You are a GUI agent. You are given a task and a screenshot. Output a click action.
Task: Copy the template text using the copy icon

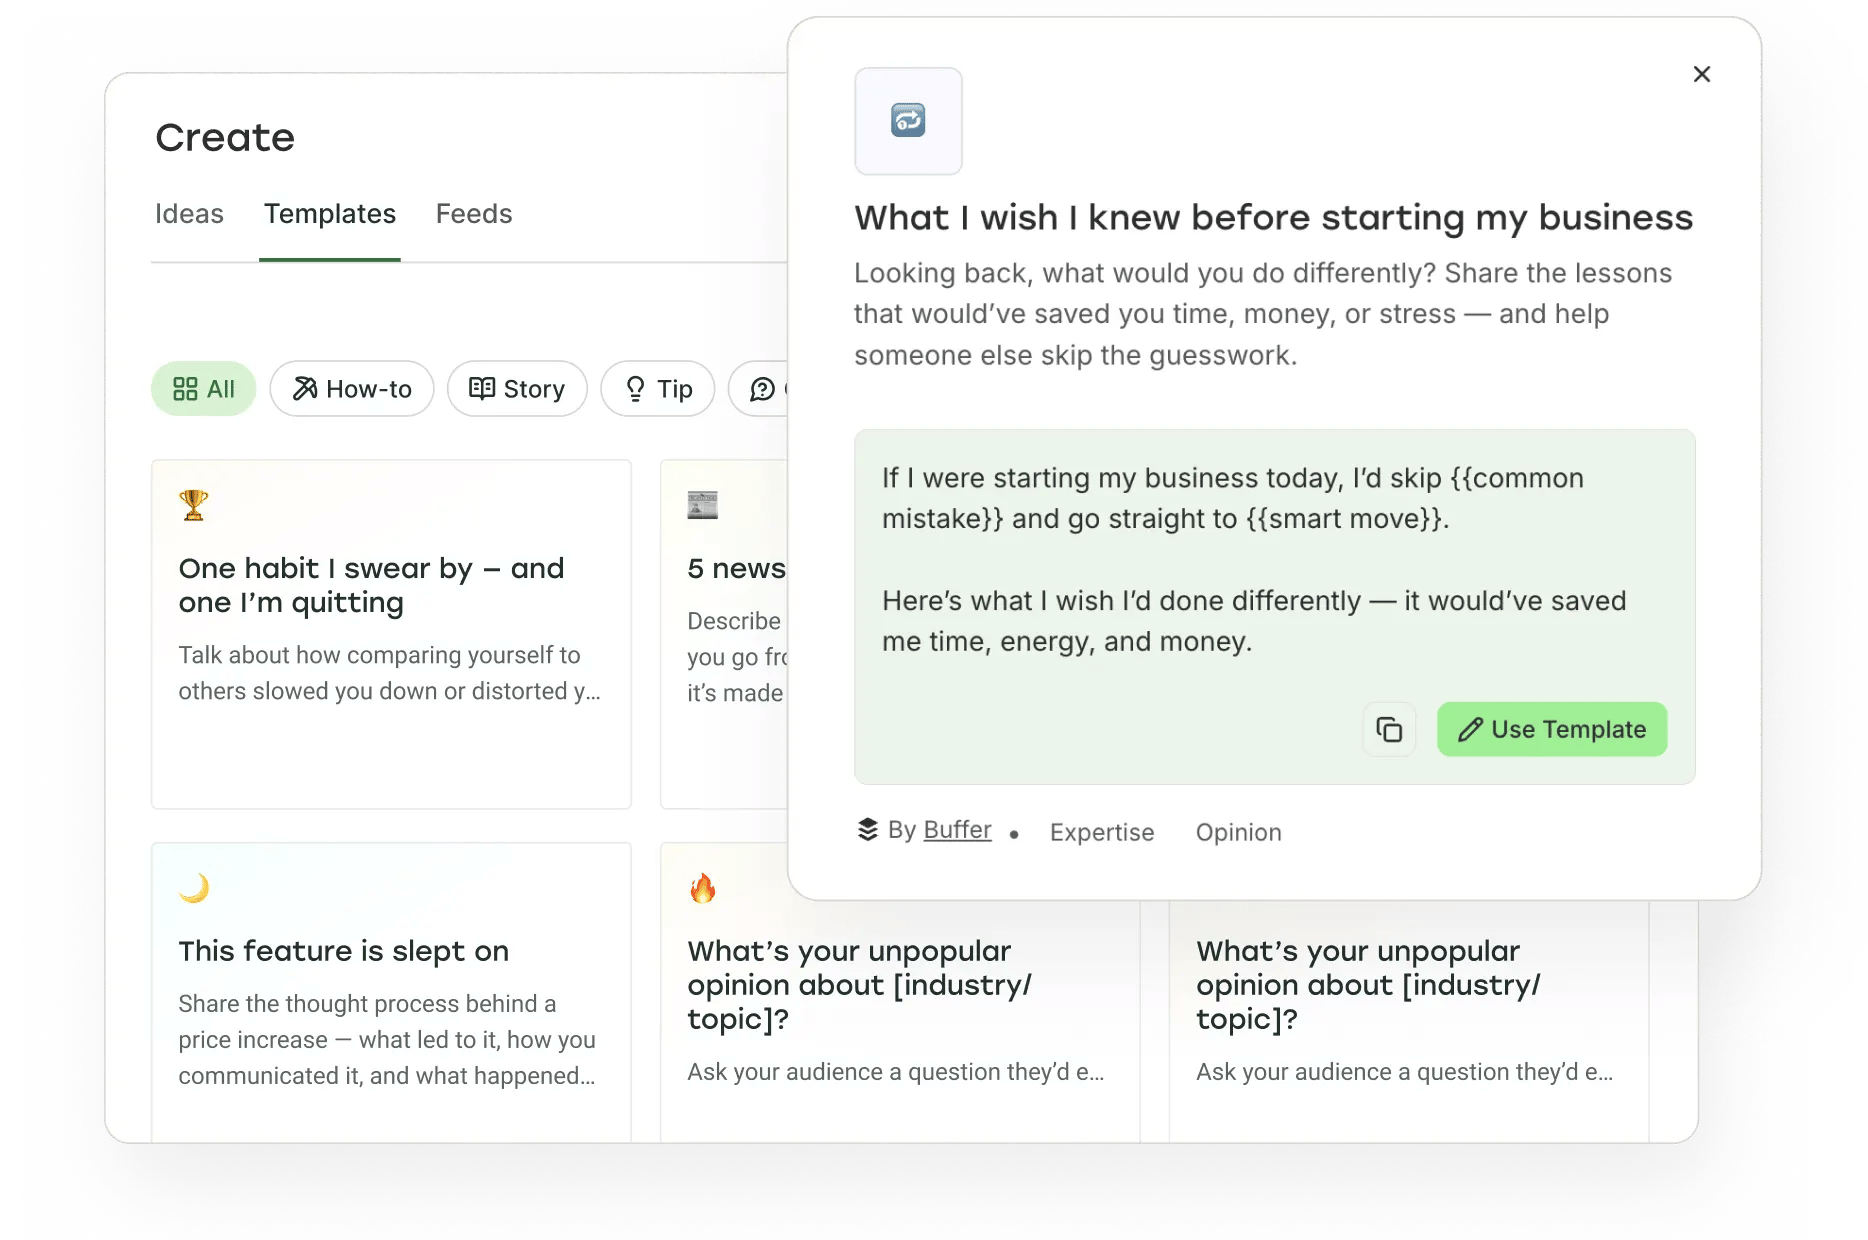pyautogui.click(x=1388, y=729)
